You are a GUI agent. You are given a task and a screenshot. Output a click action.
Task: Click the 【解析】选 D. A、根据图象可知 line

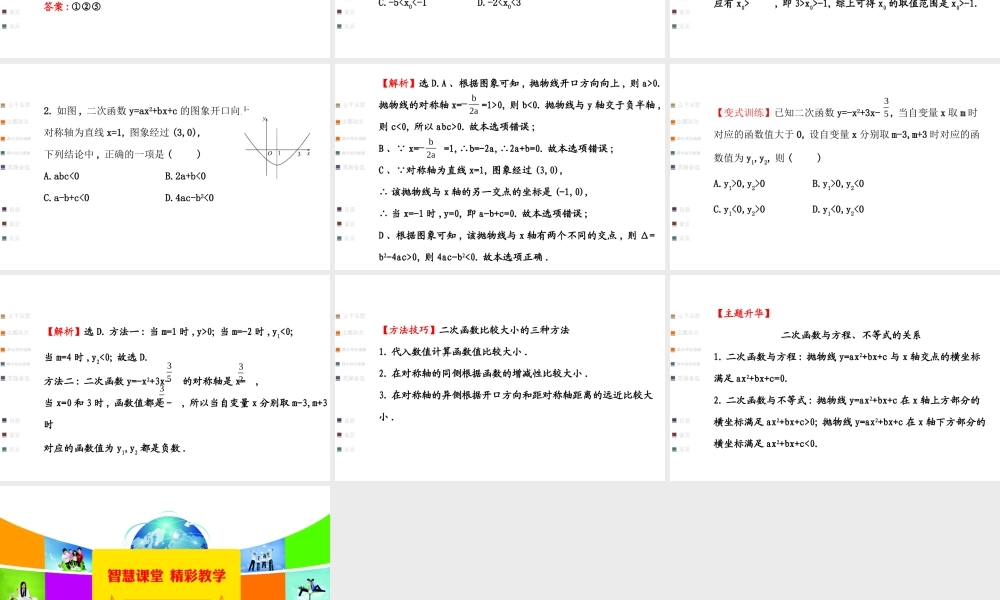(x=520, y=83)
